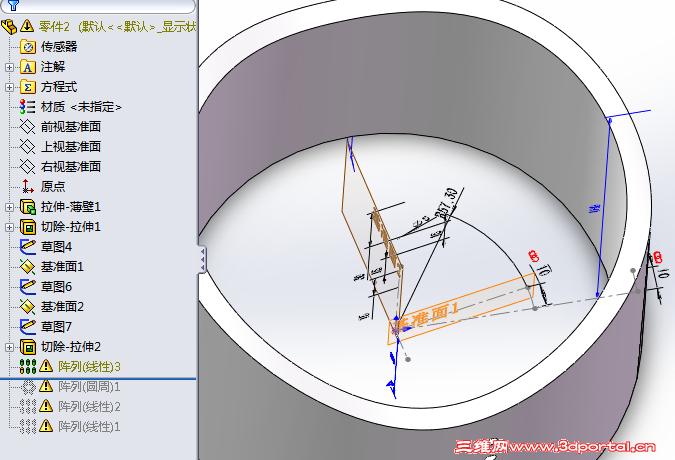Click the 基准面2 reference plane icon
This screenshot has width=675, height=460.
[x=28, y=307]
